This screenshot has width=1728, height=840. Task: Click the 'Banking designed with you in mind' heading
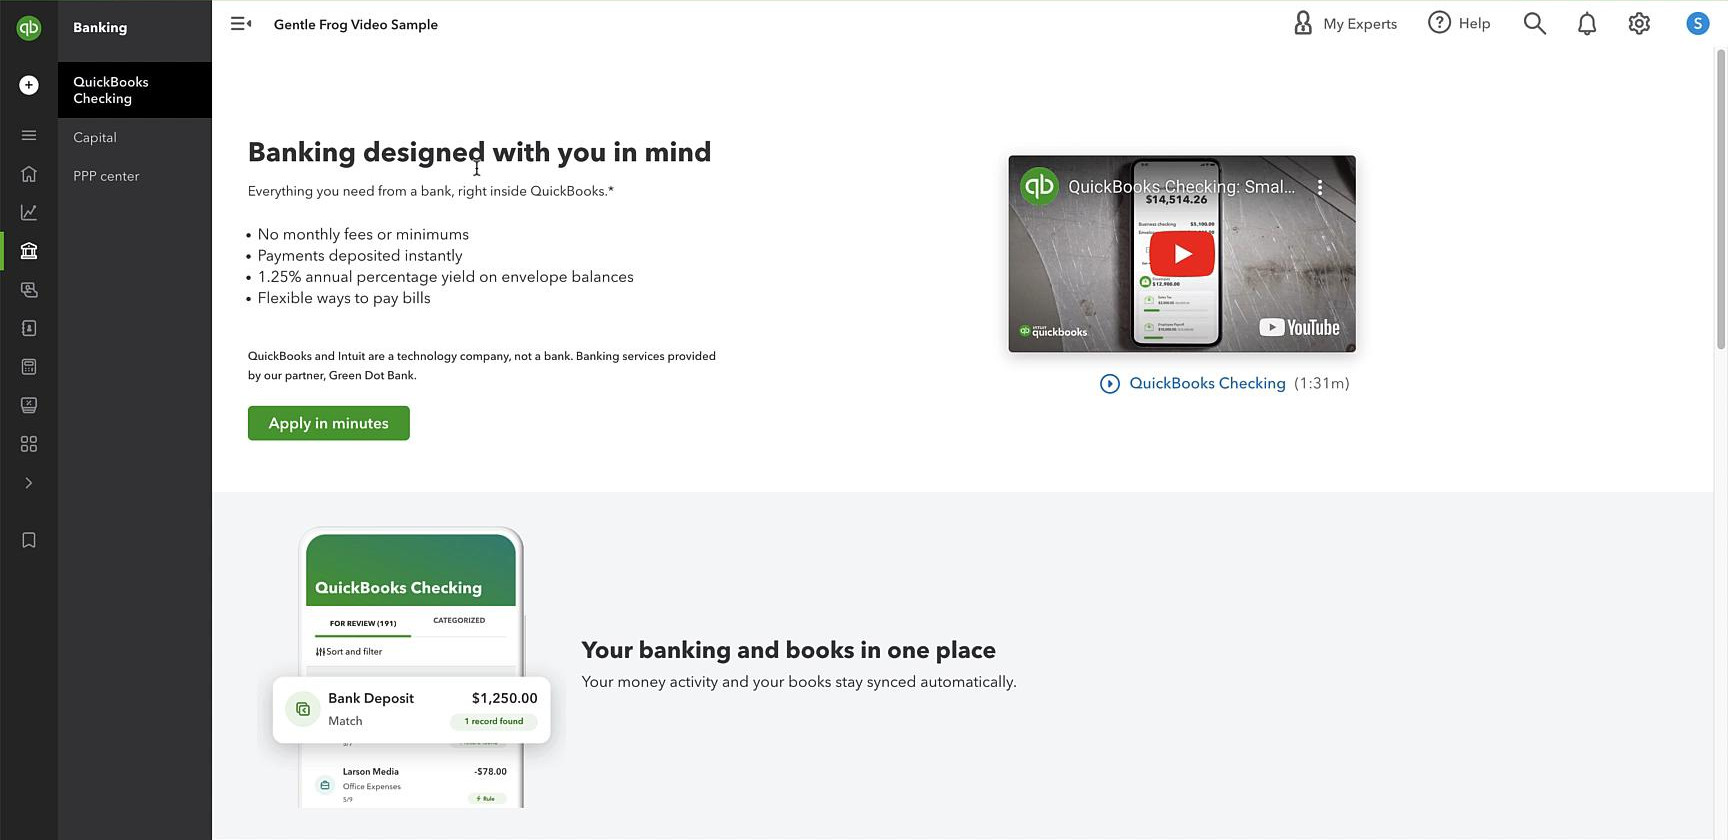[480, 152]
